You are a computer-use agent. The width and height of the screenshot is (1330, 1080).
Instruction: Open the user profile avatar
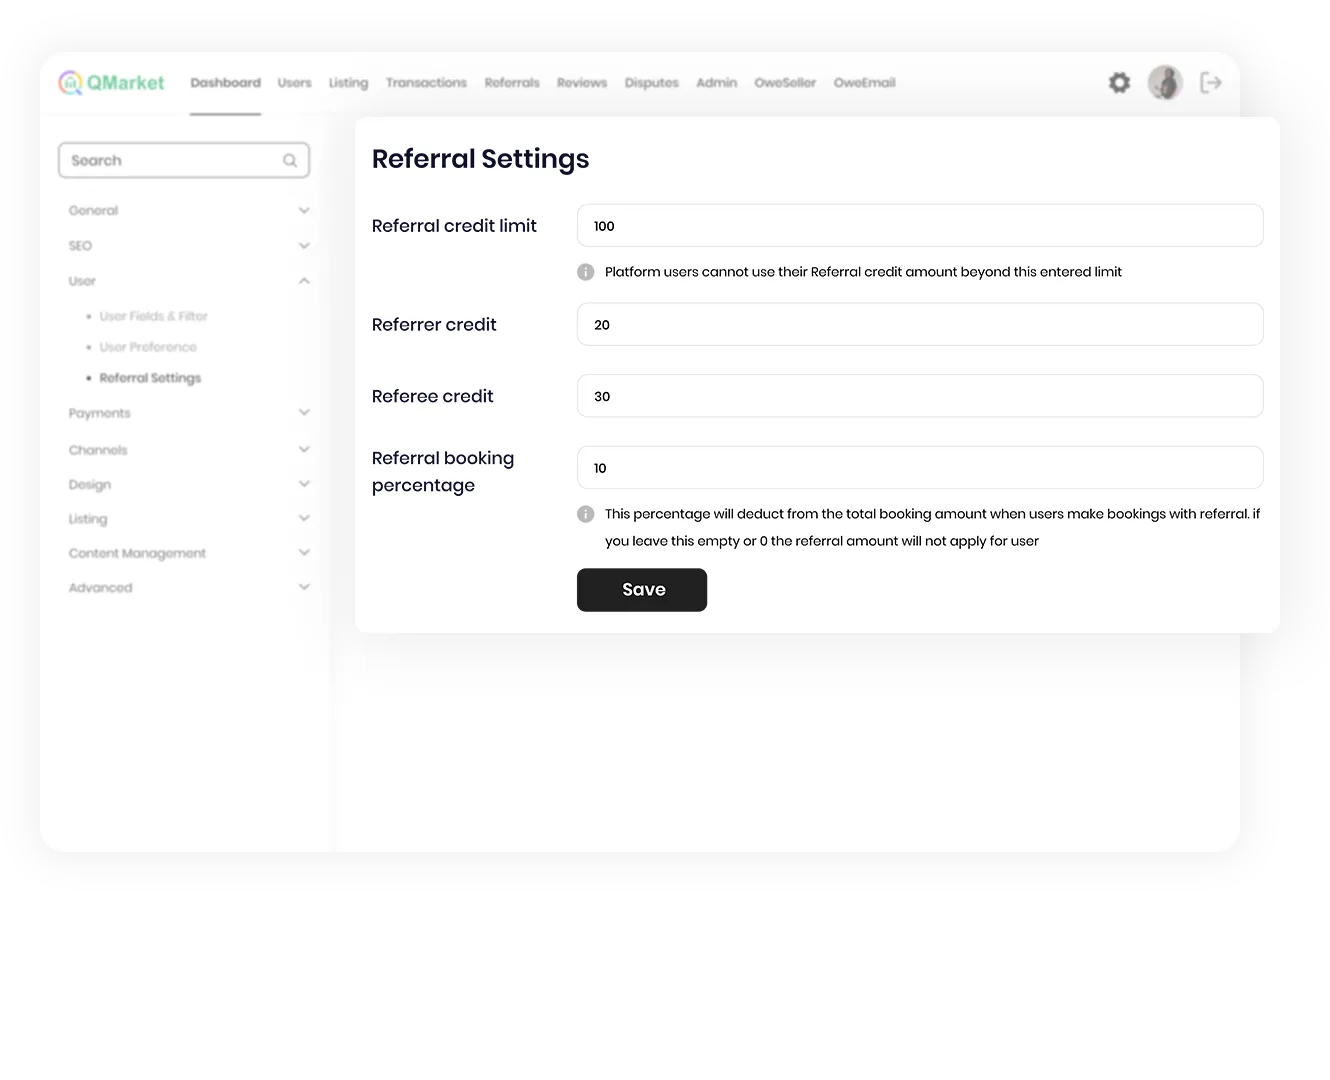click(x=1165, y=83)
